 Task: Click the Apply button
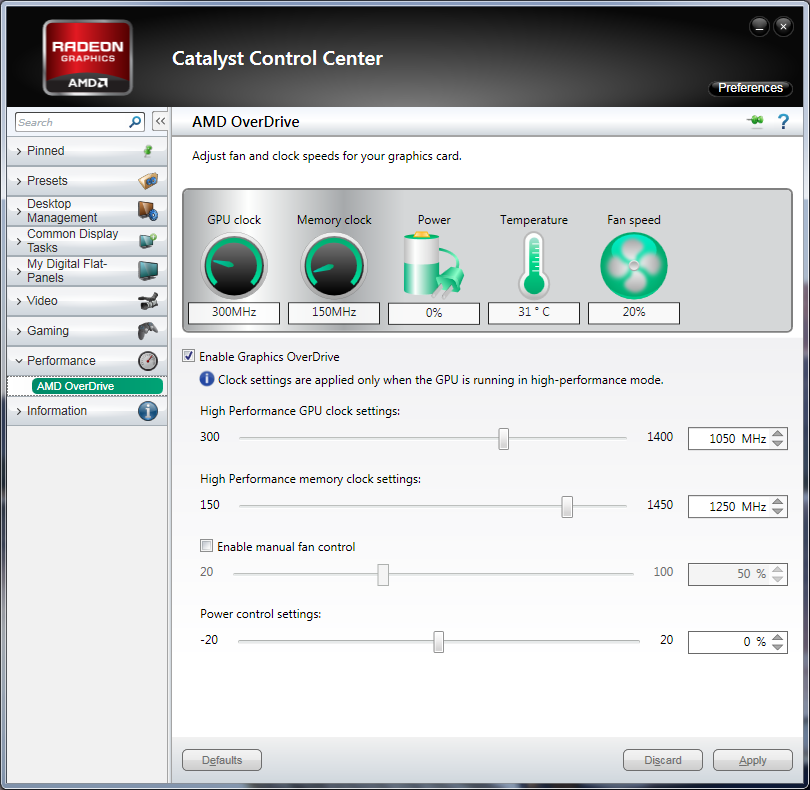(753, 760)
